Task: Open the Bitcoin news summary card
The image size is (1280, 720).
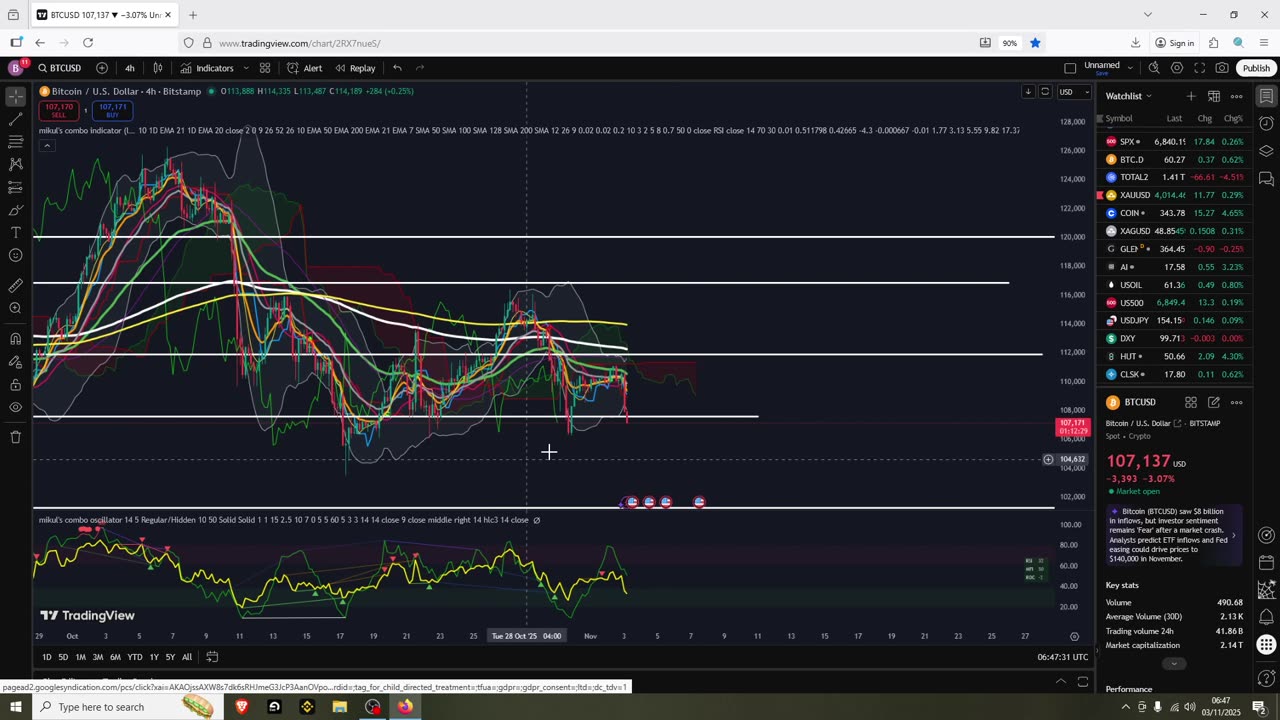Action: [1174, 535]
